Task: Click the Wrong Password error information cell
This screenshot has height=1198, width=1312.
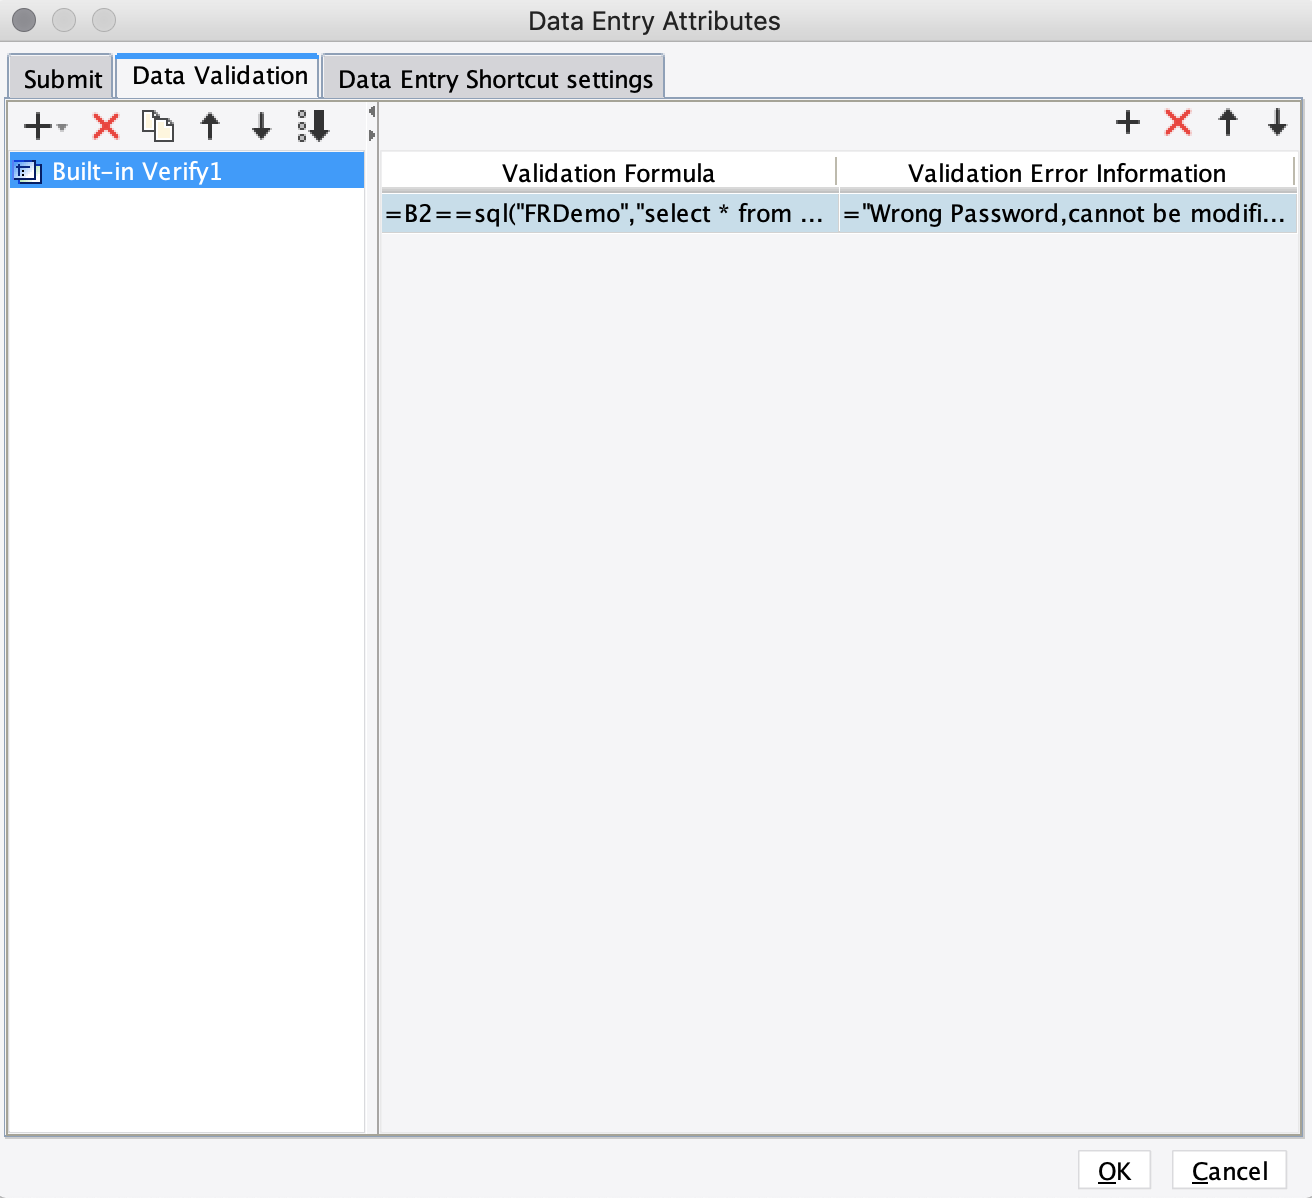Action: [1068, 213]
